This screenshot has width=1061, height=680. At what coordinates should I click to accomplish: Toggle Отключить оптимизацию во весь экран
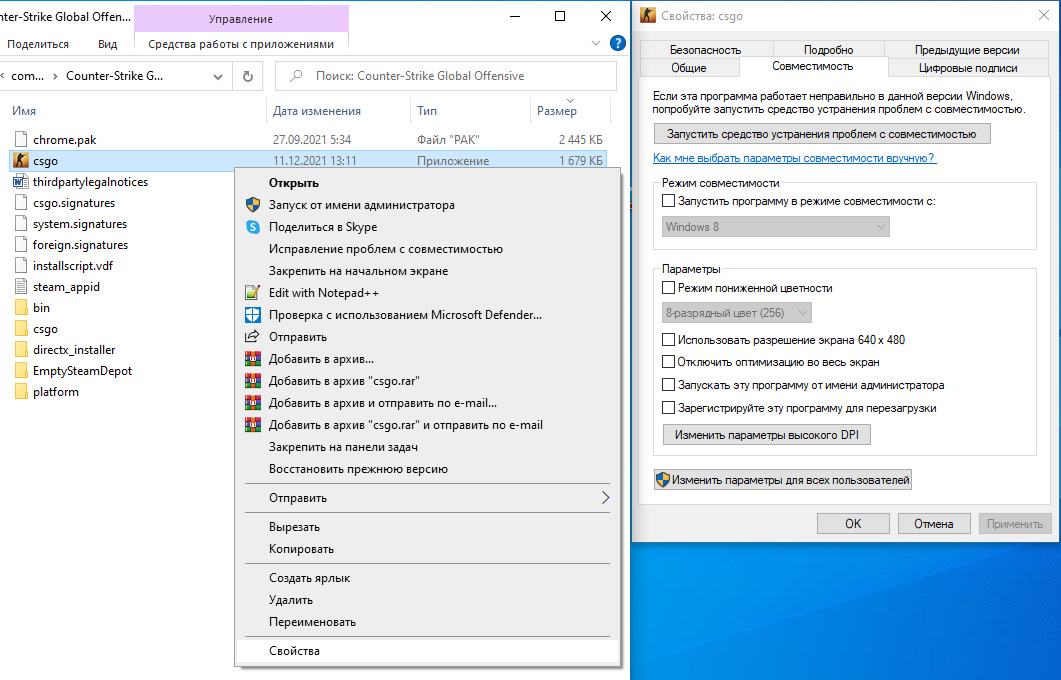click(669, 362)
